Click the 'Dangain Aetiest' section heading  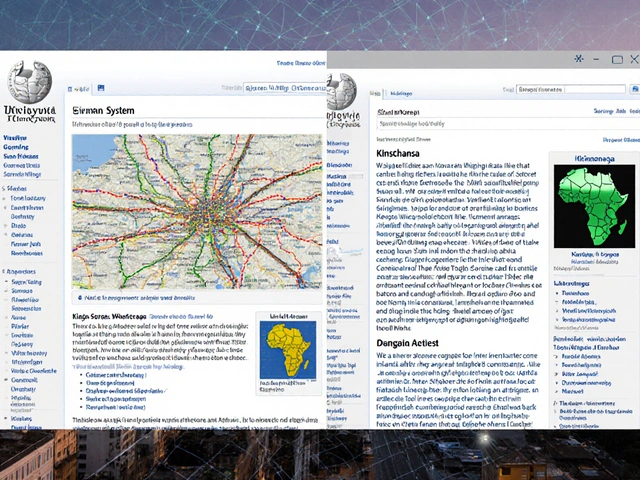[407, 343]
